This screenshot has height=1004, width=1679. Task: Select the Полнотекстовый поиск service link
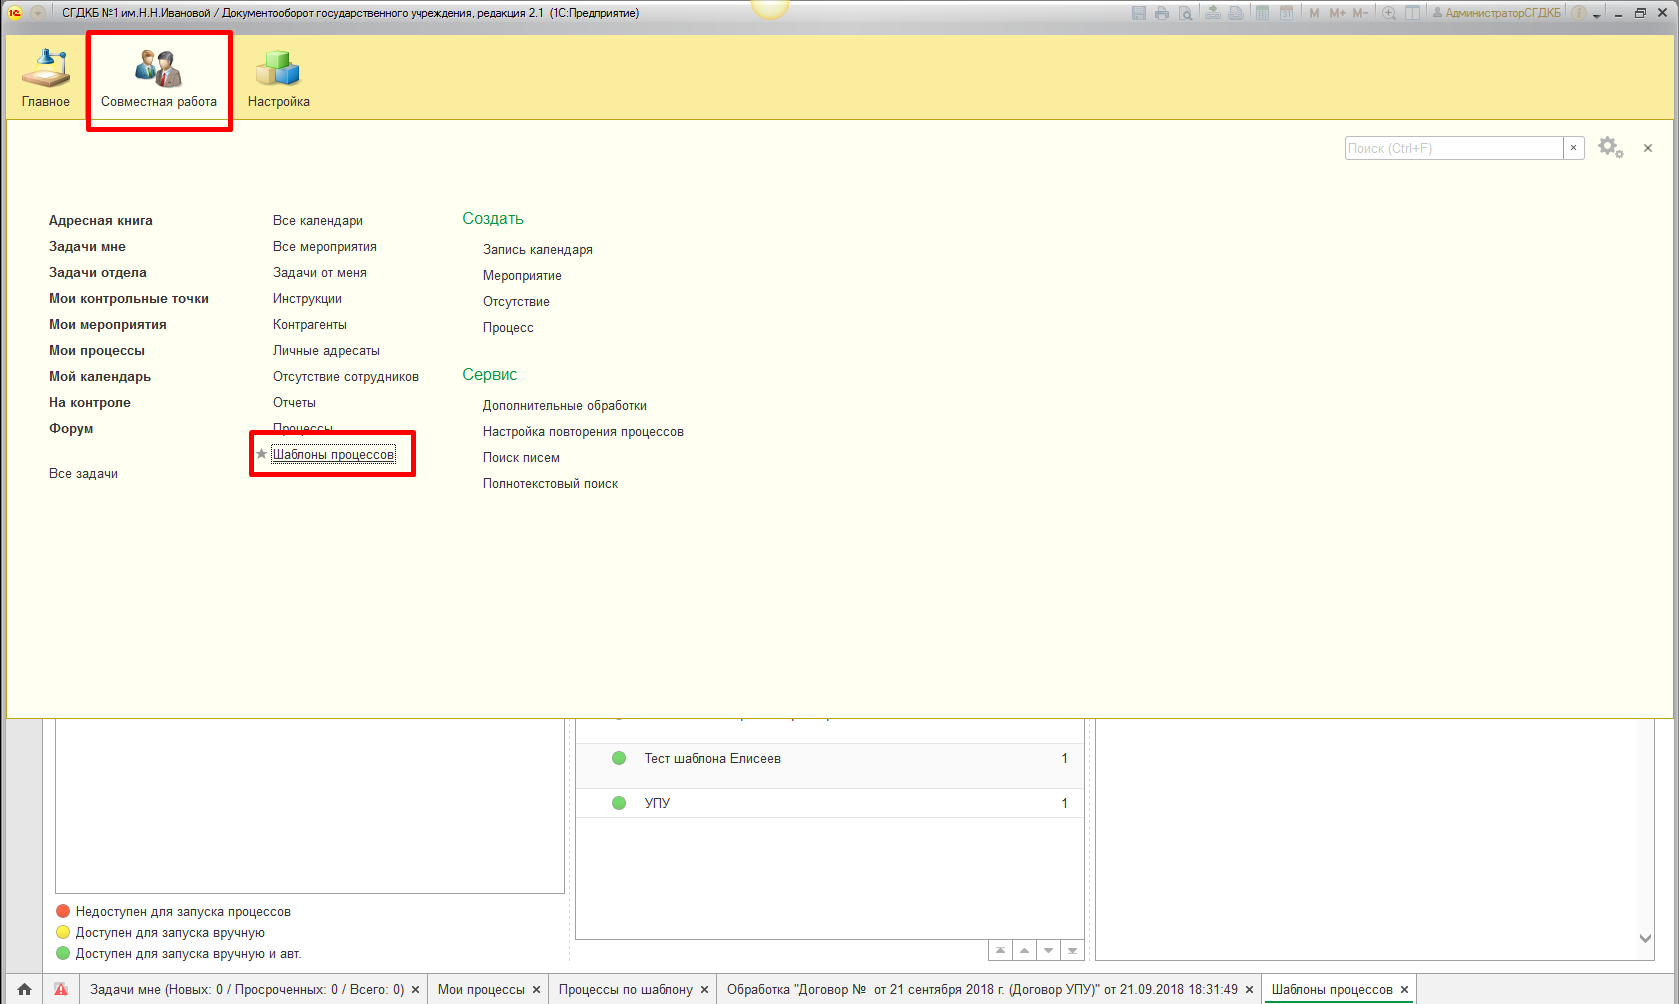(x=550, y=483)
